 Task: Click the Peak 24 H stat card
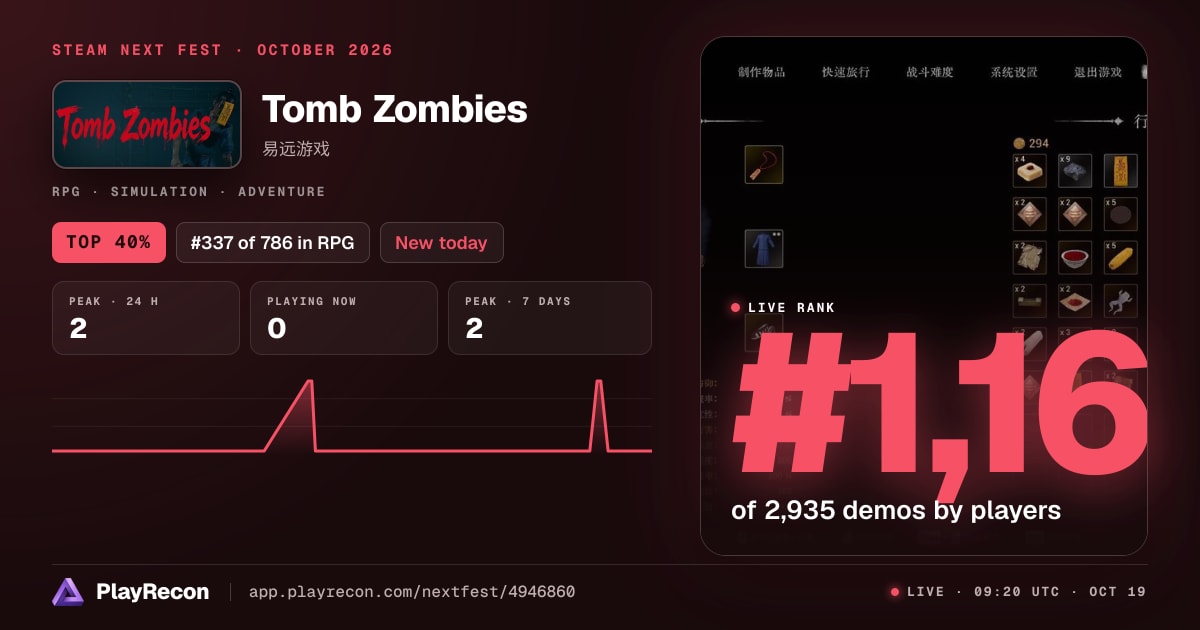[x=146, y=318]
